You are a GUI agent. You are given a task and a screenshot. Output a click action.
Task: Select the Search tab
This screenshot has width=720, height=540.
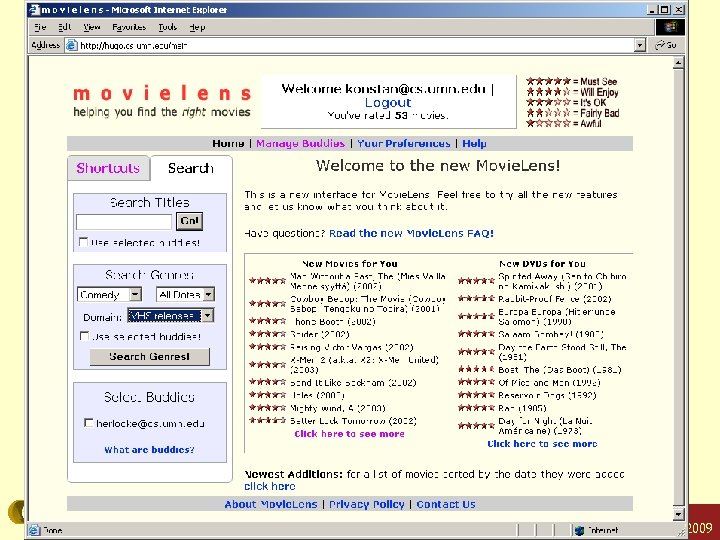191,168
